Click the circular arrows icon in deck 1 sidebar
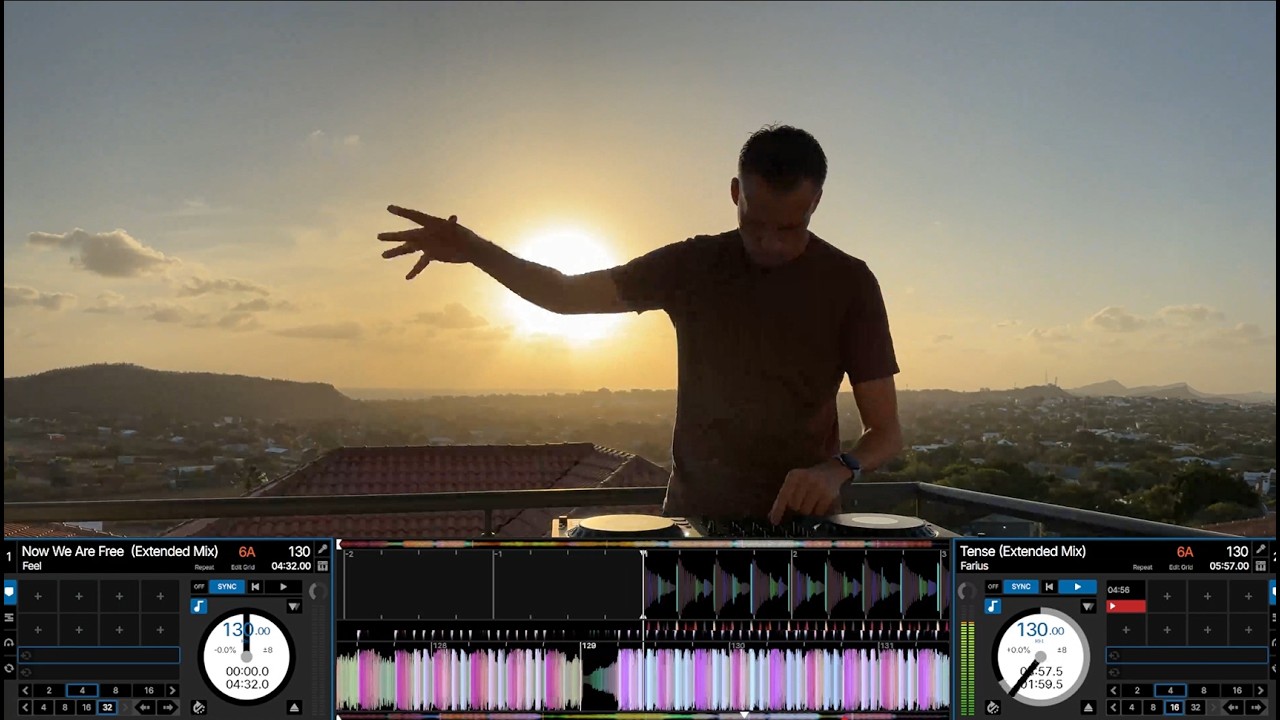 pyautogui.click(x=9, y=668)
